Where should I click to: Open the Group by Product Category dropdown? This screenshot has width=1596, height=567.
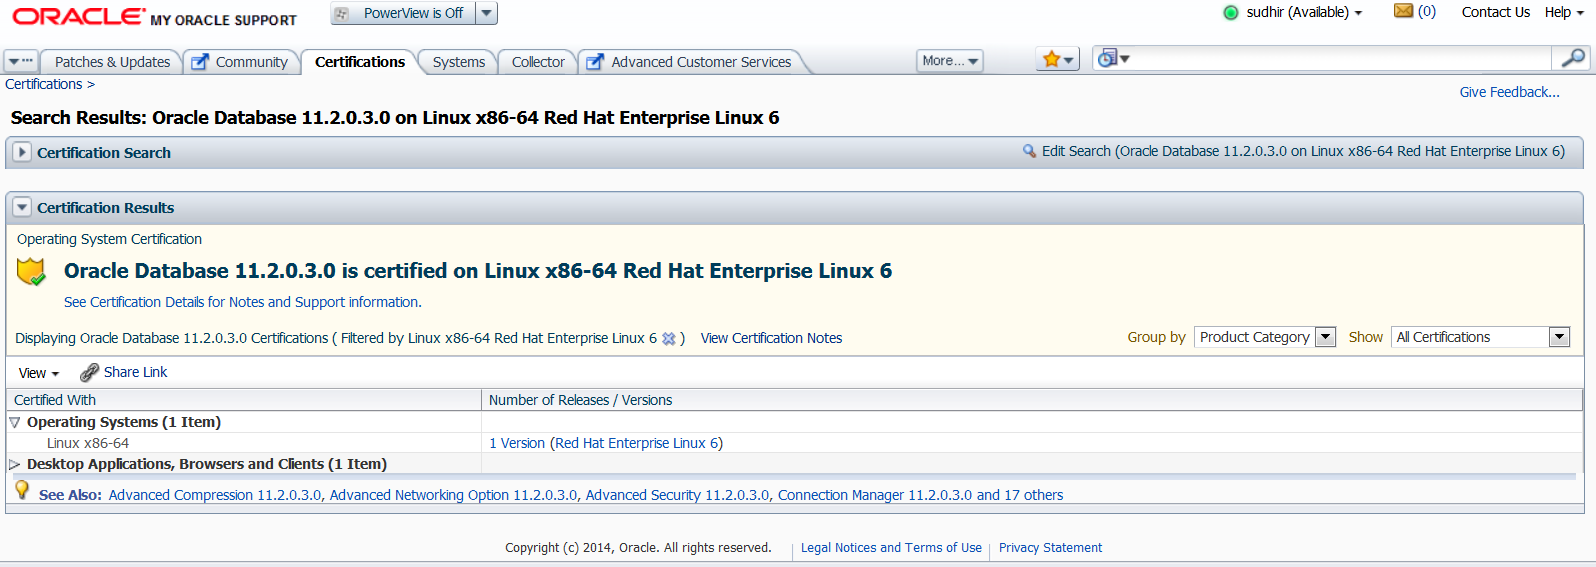pos(1325,337)
